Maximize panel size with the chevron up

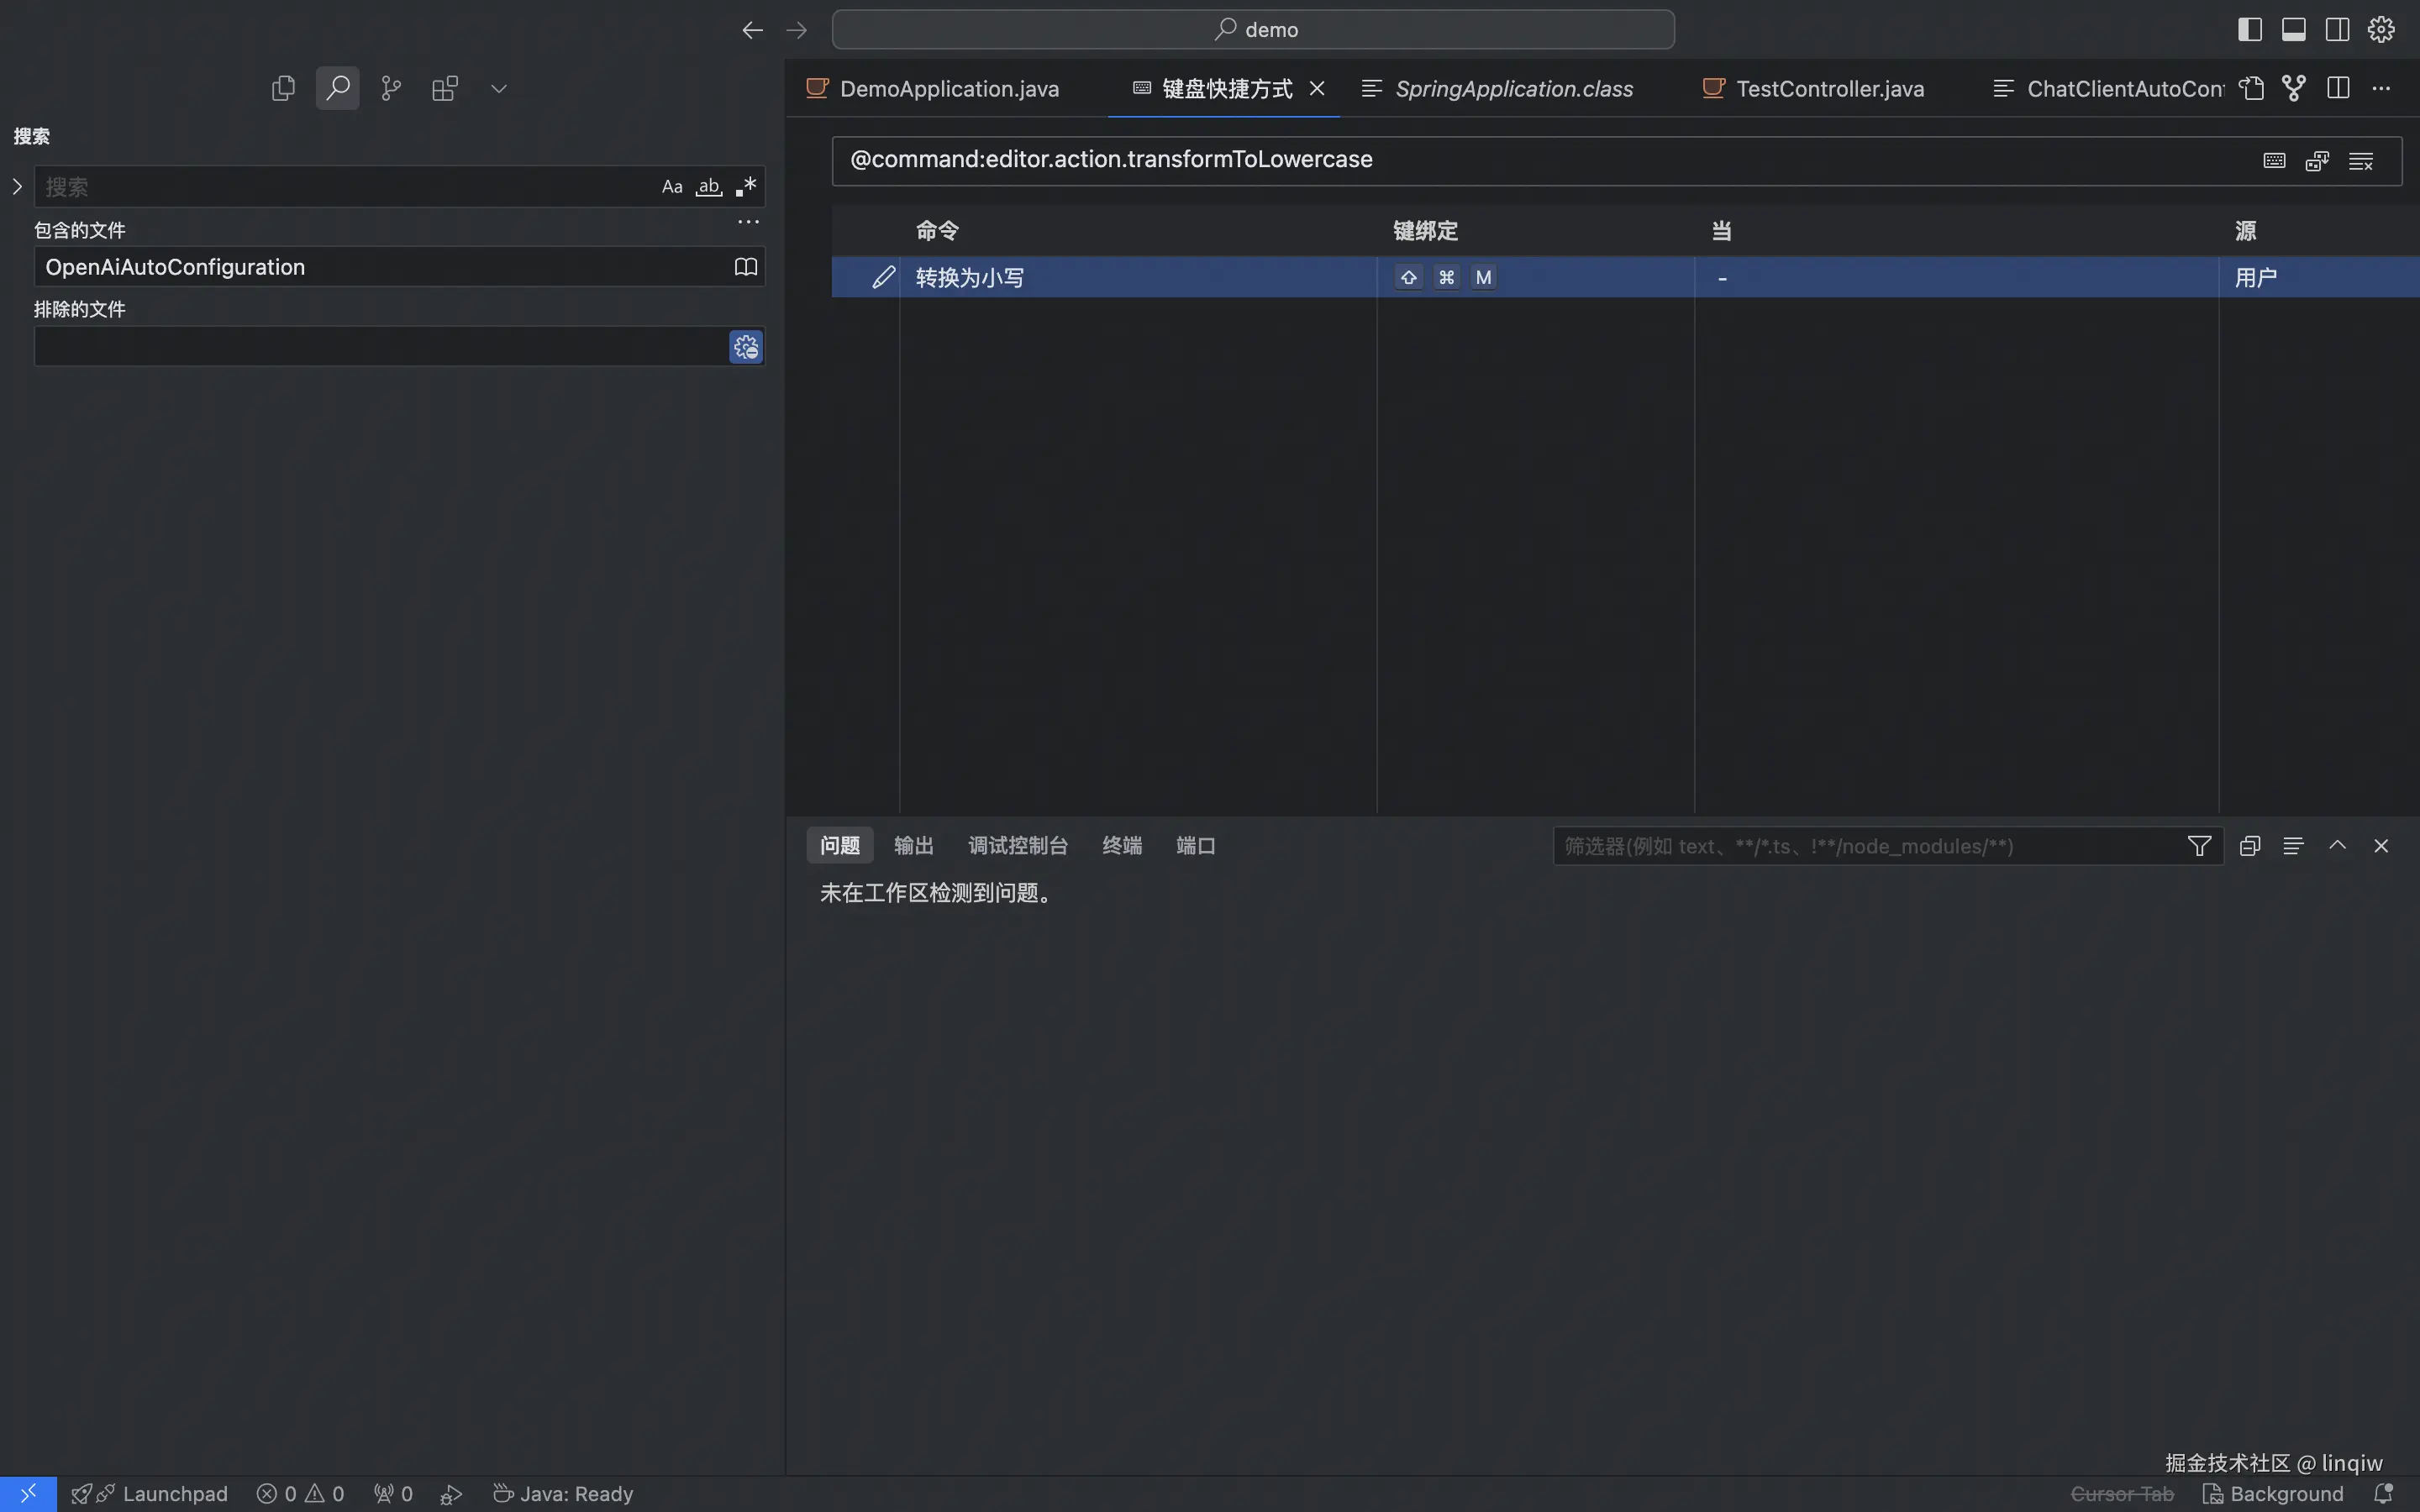click(2337, 846)
